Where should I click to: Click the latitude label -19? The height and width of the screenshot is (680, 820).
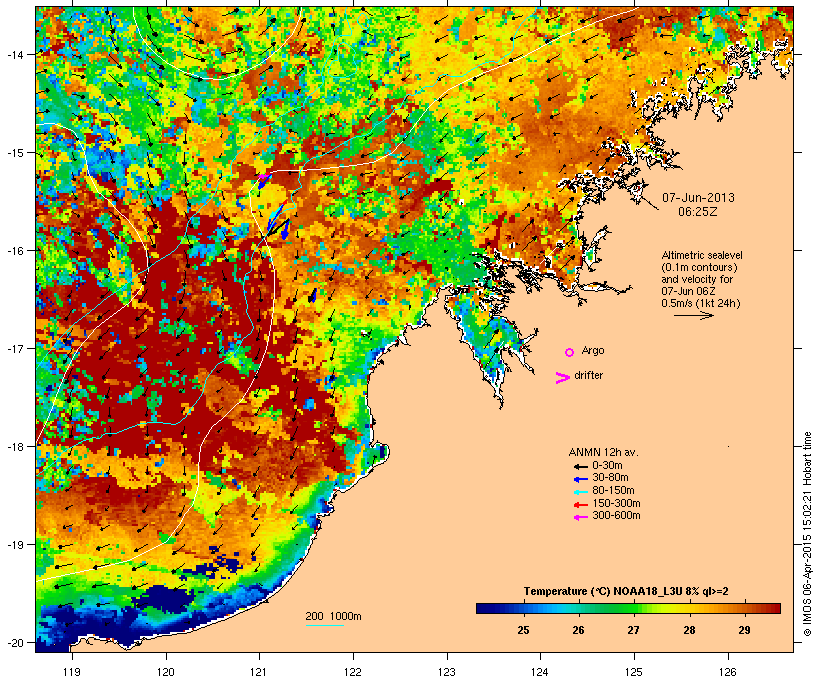15,545
